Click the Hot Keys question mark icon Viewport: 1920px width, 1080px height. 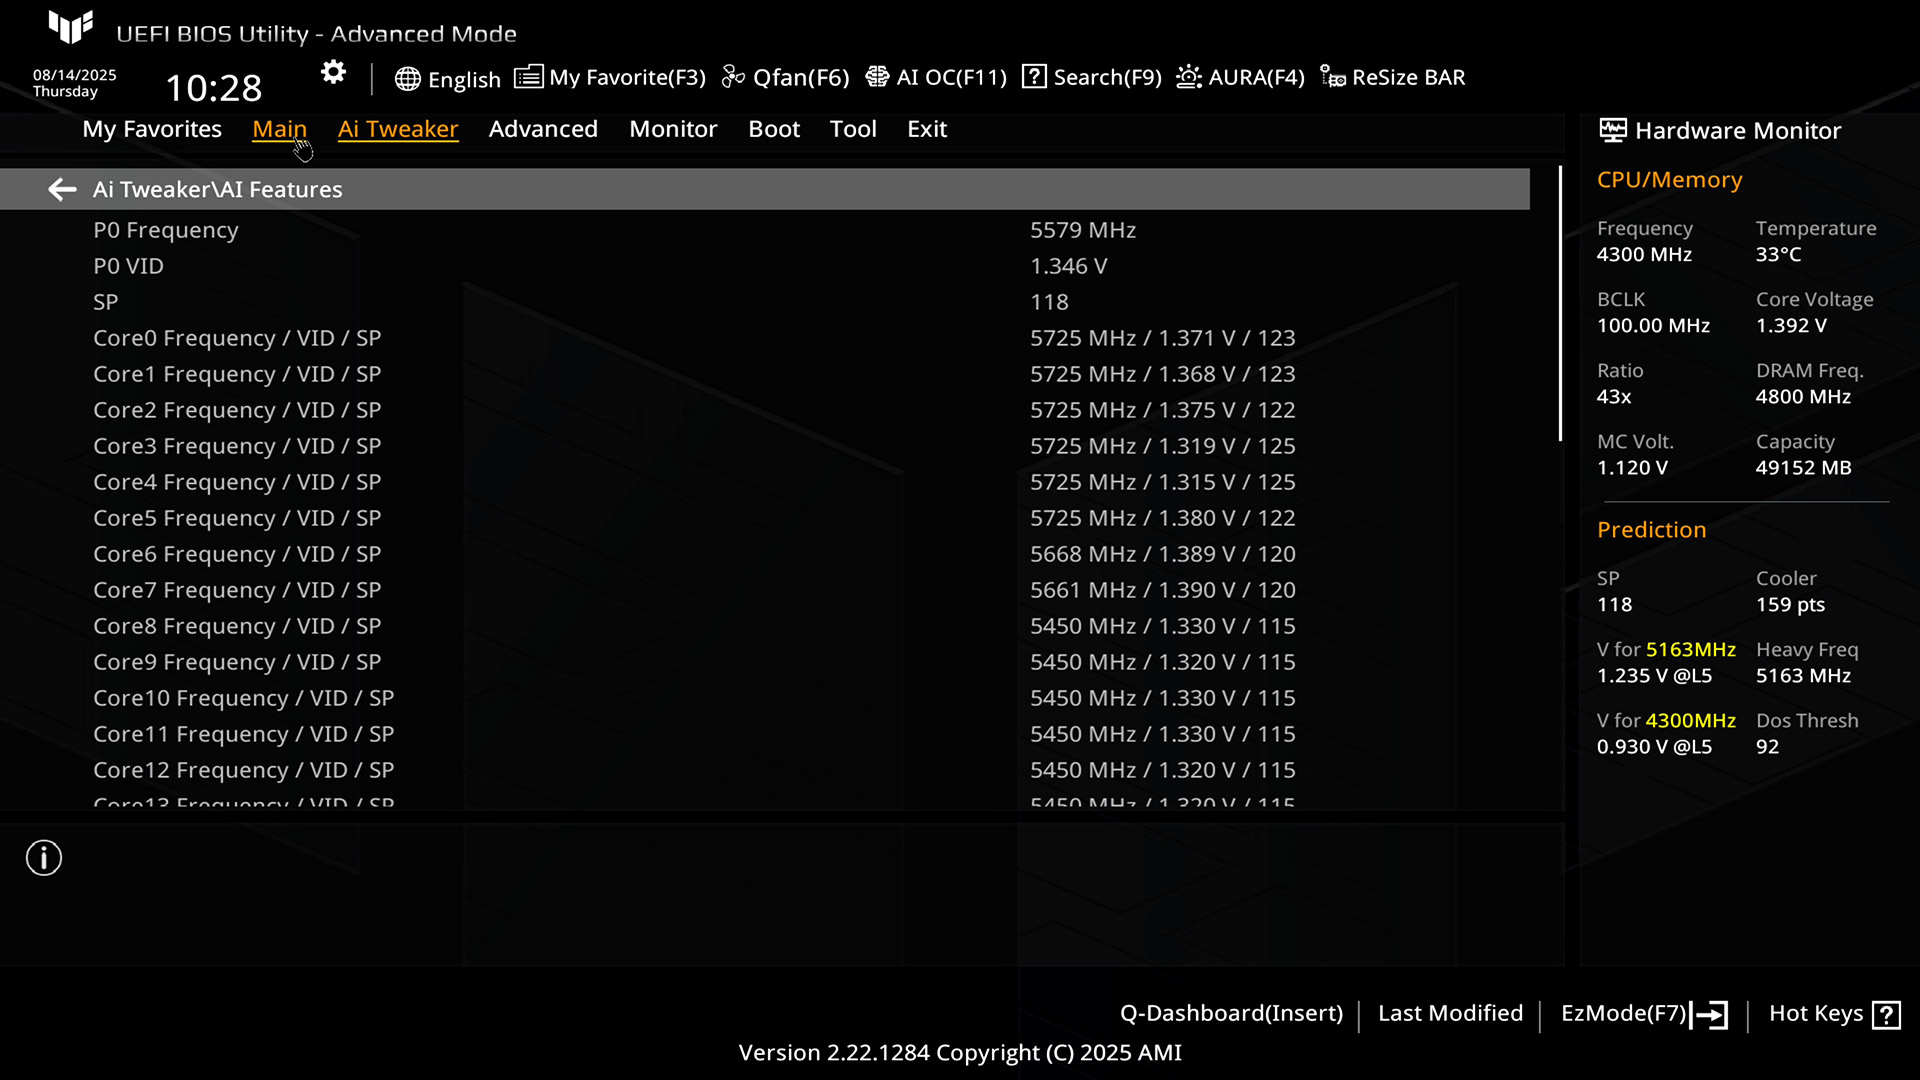[1886, 1015]
